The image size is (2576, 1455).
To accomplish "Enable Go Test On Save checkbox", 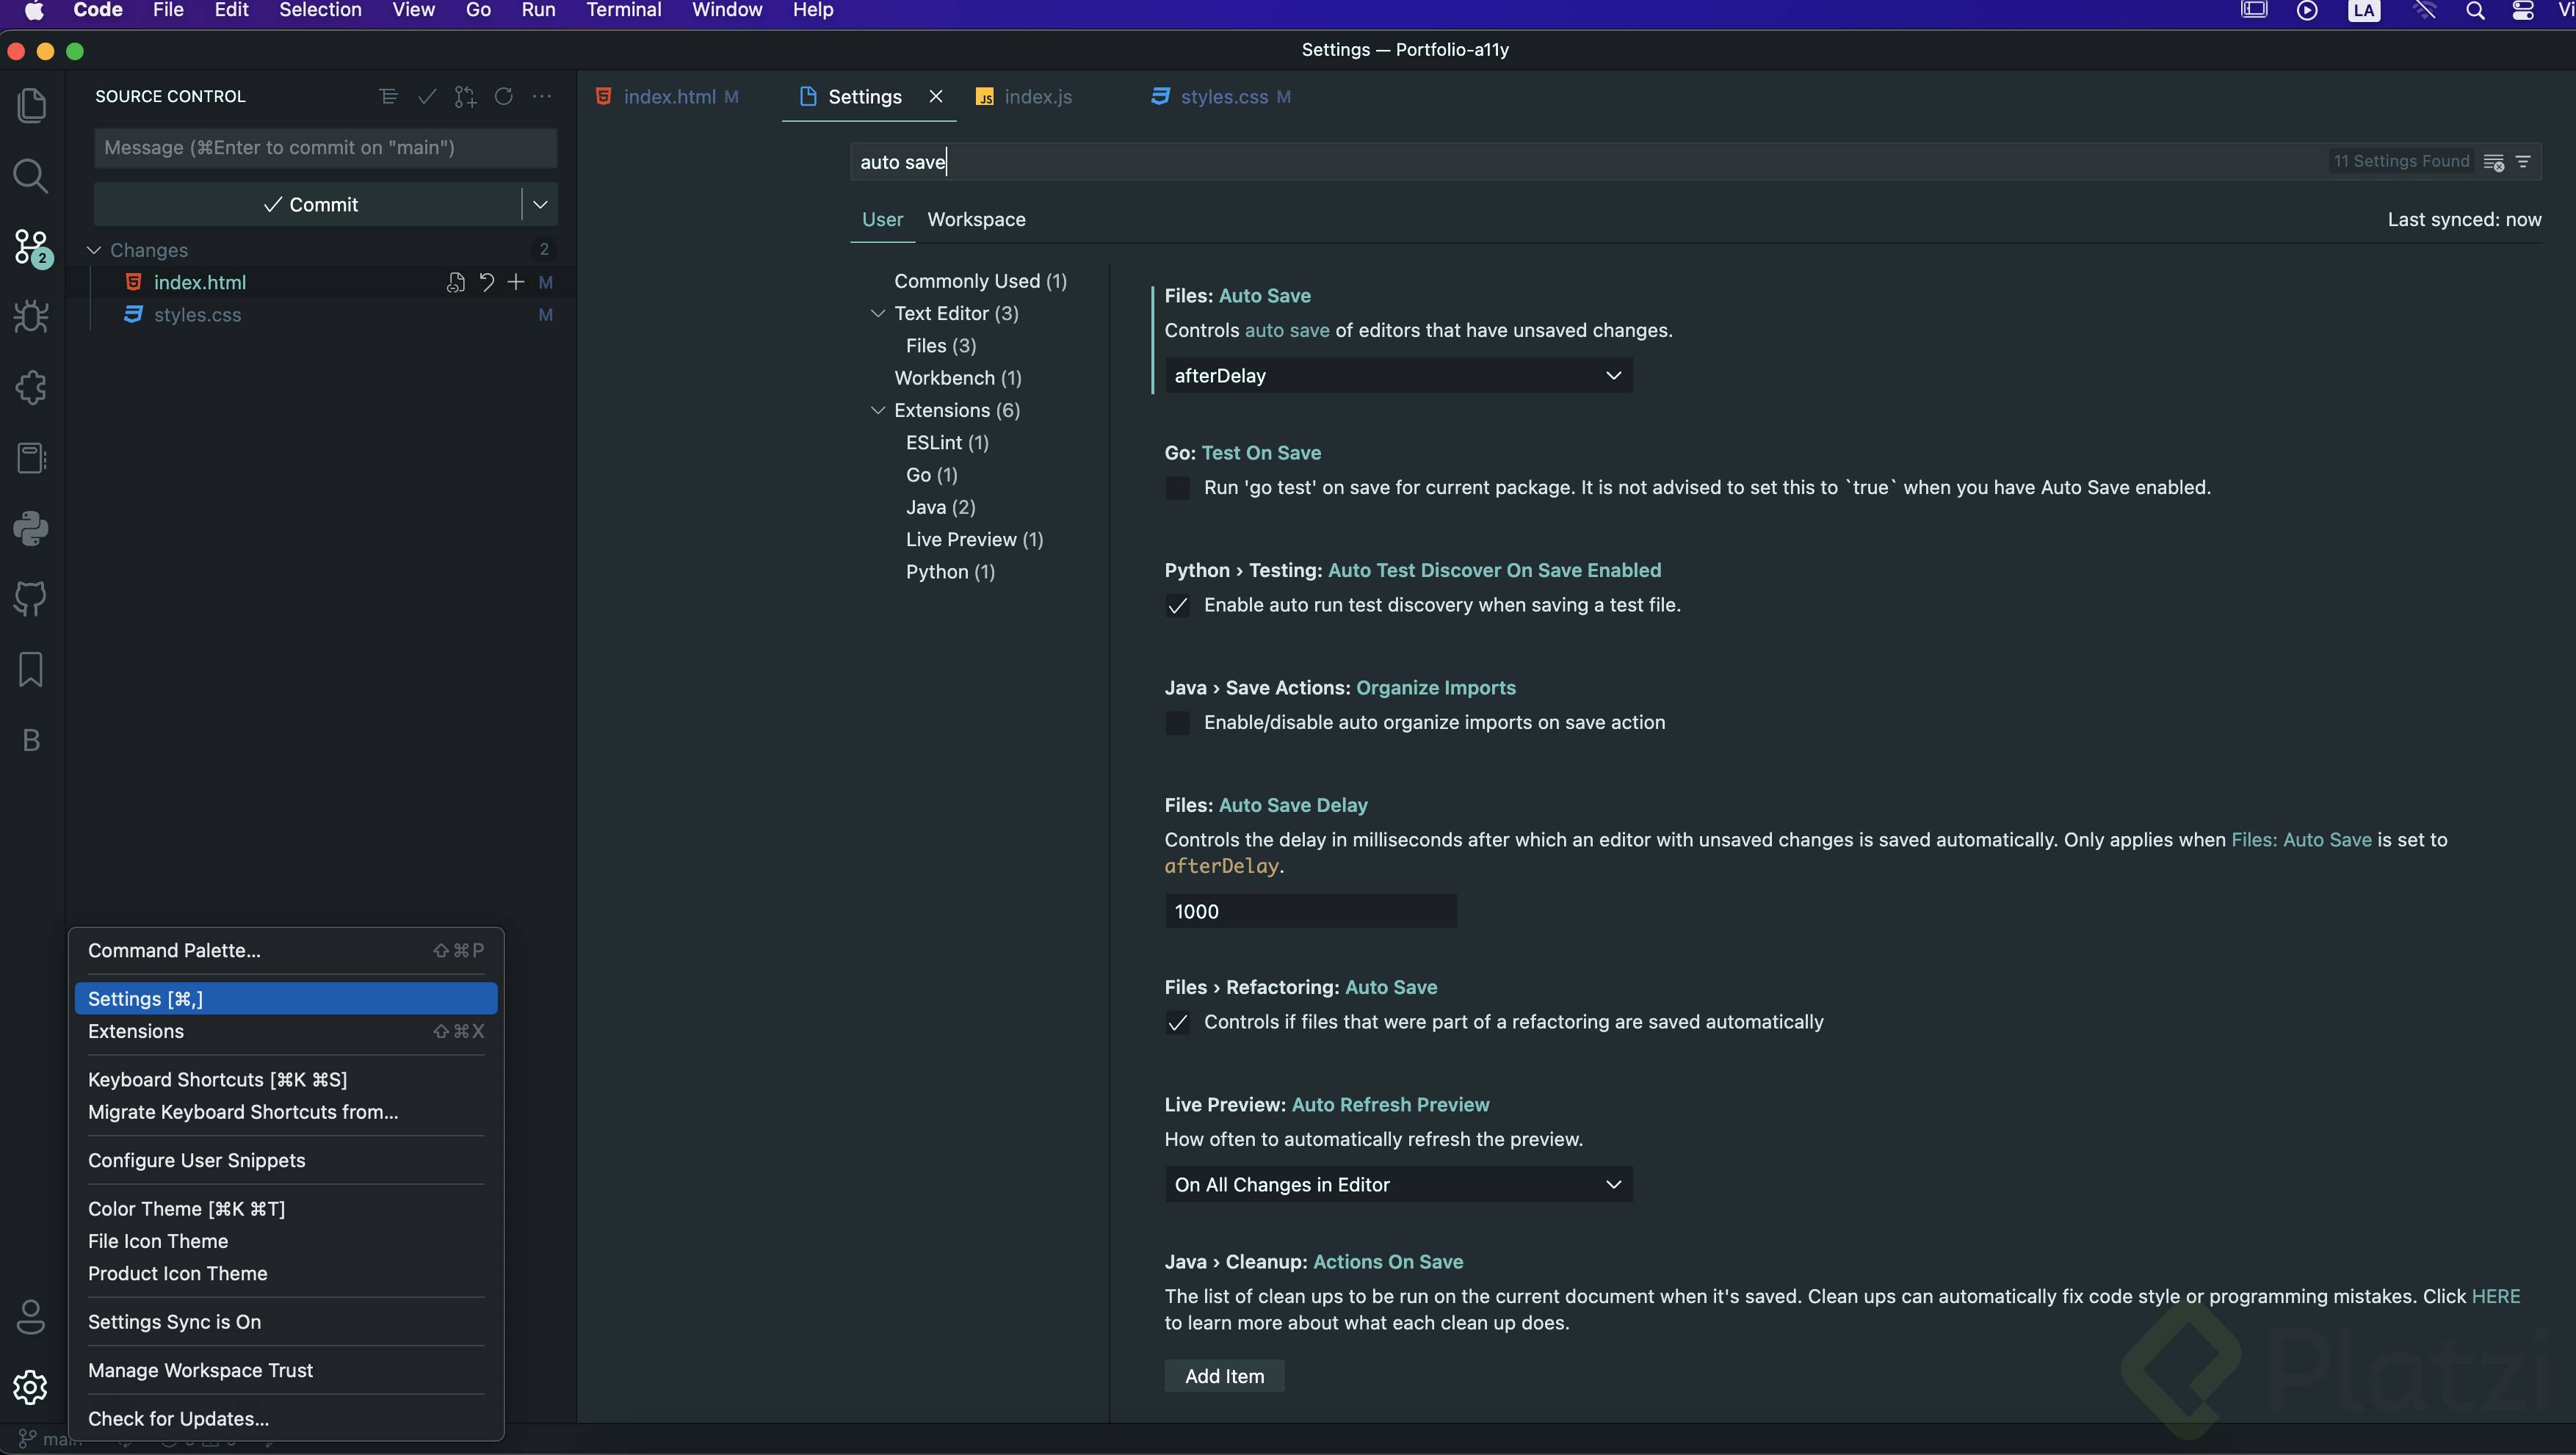I will point(1178,488).
